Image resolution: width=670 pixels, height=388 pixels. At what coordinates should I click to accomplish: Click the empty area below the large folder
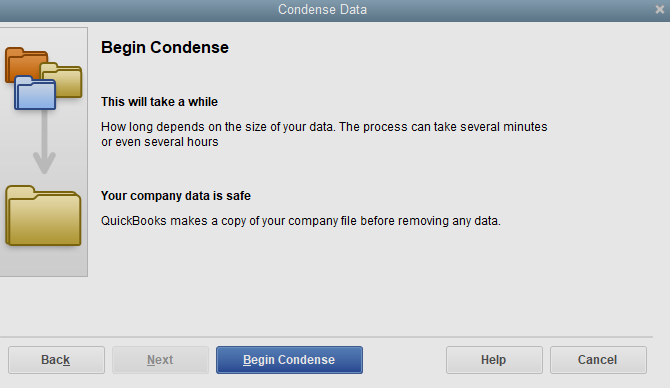click(x=43, y=262)
